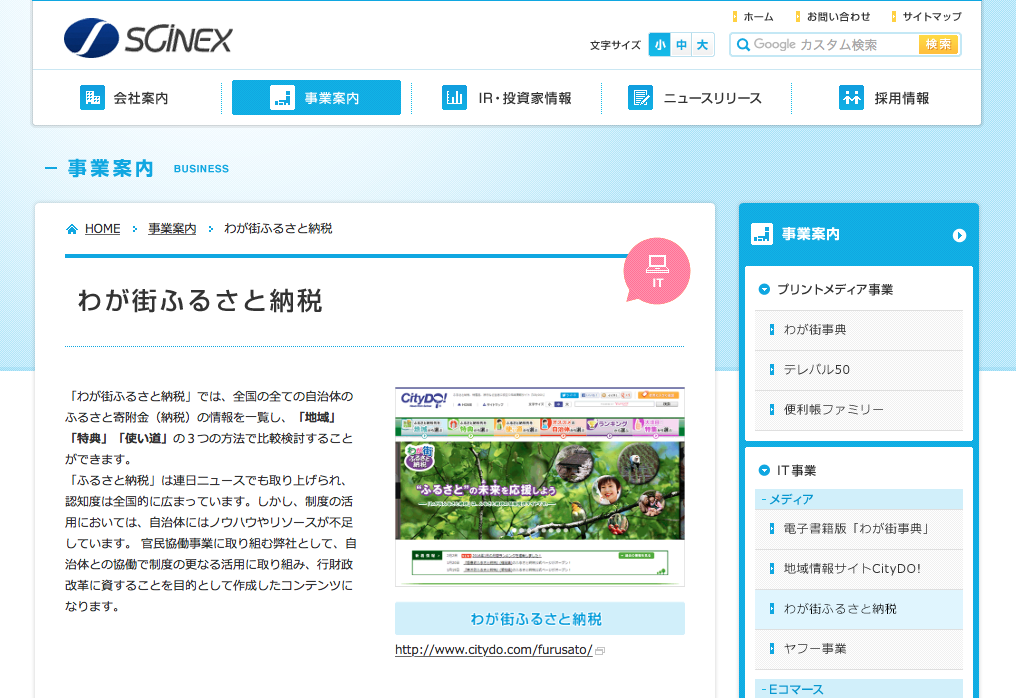Open the citydo.com/furusato URL link
The width and height of the screenshot is (1016, 698).
tap(494, 649)
